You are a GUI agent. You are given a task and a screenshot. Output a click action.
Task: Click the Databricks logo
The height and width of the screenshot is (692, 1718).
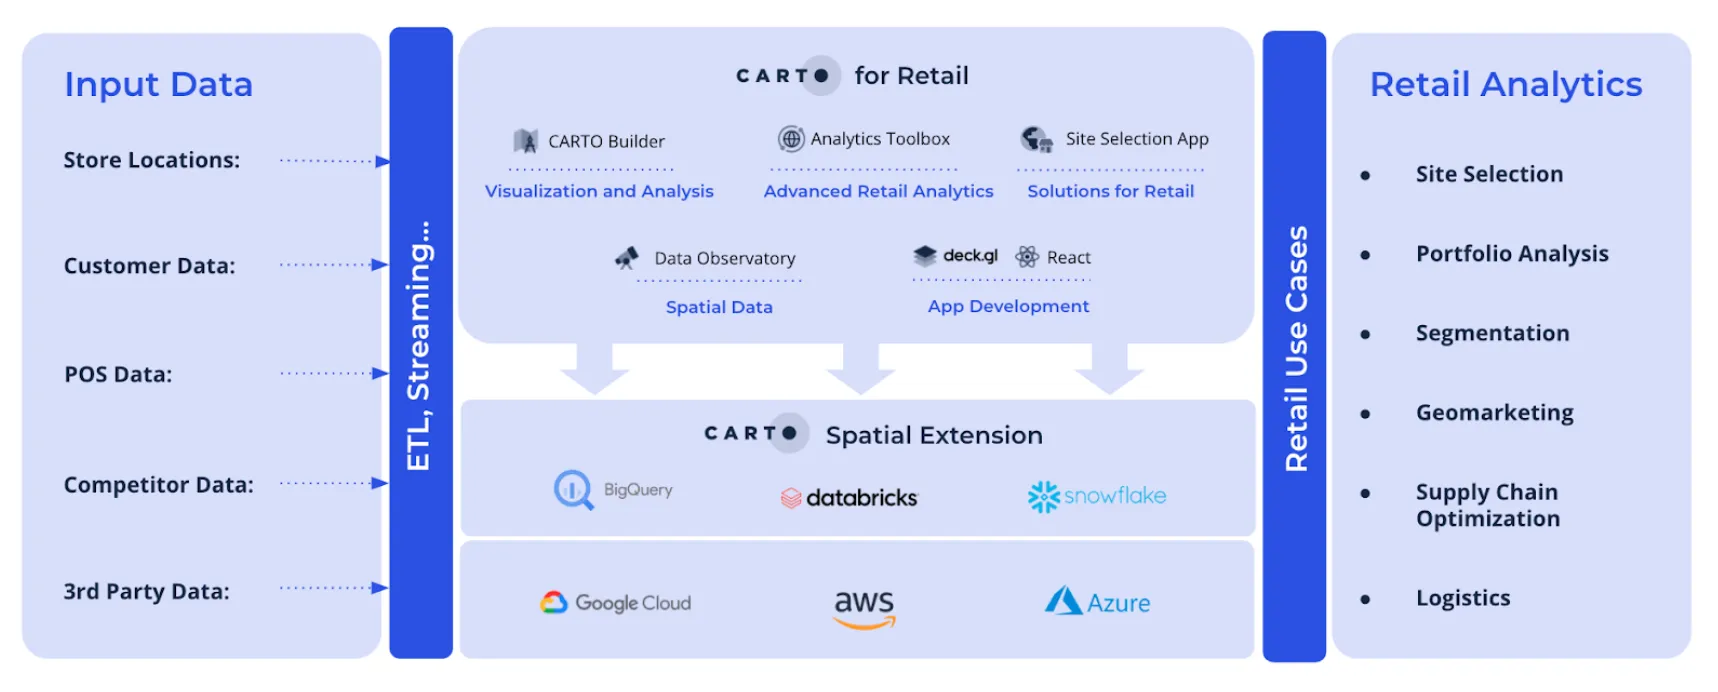(x=849, y=497)
